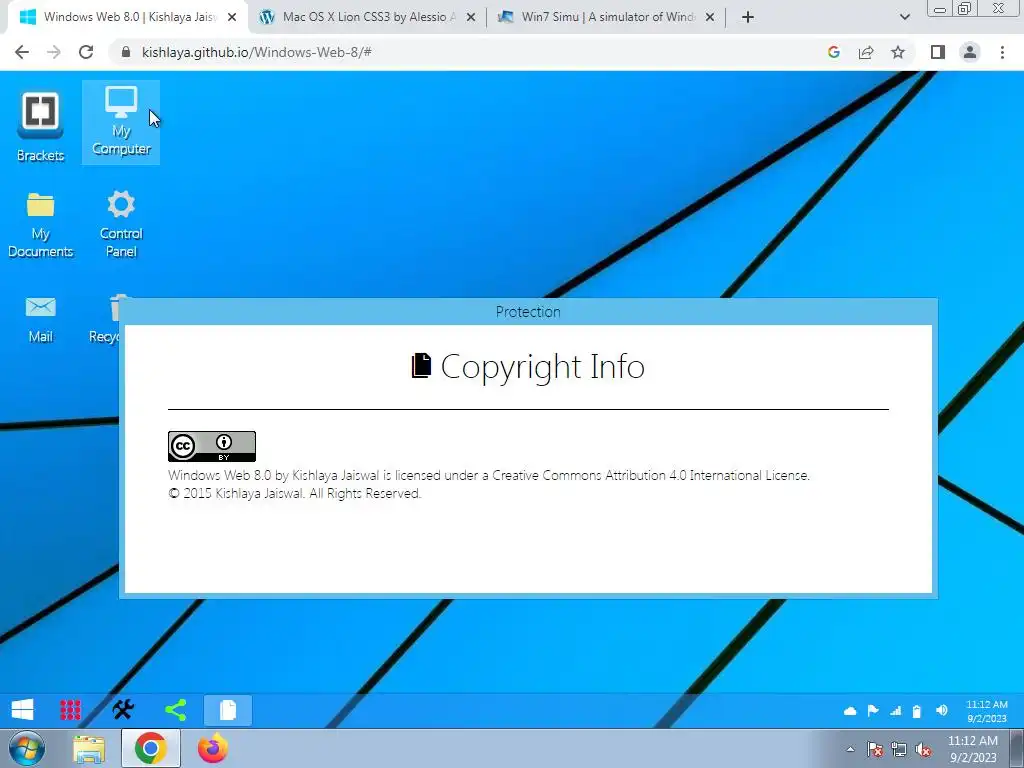Expand the tab search dropdown

[904, 18]
